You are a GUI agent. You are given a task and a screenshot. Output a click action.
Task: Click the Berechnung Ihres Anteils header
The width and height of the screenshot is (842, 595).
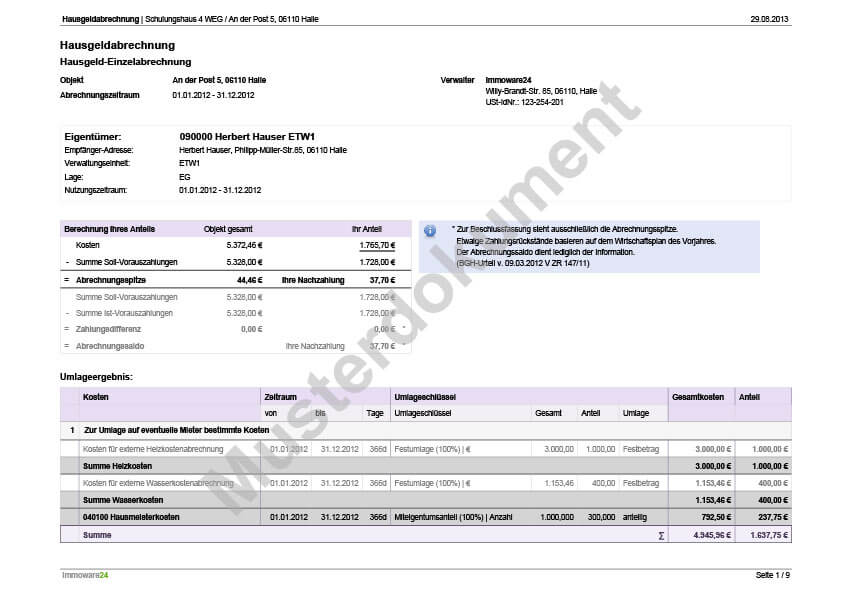(109, 229)
